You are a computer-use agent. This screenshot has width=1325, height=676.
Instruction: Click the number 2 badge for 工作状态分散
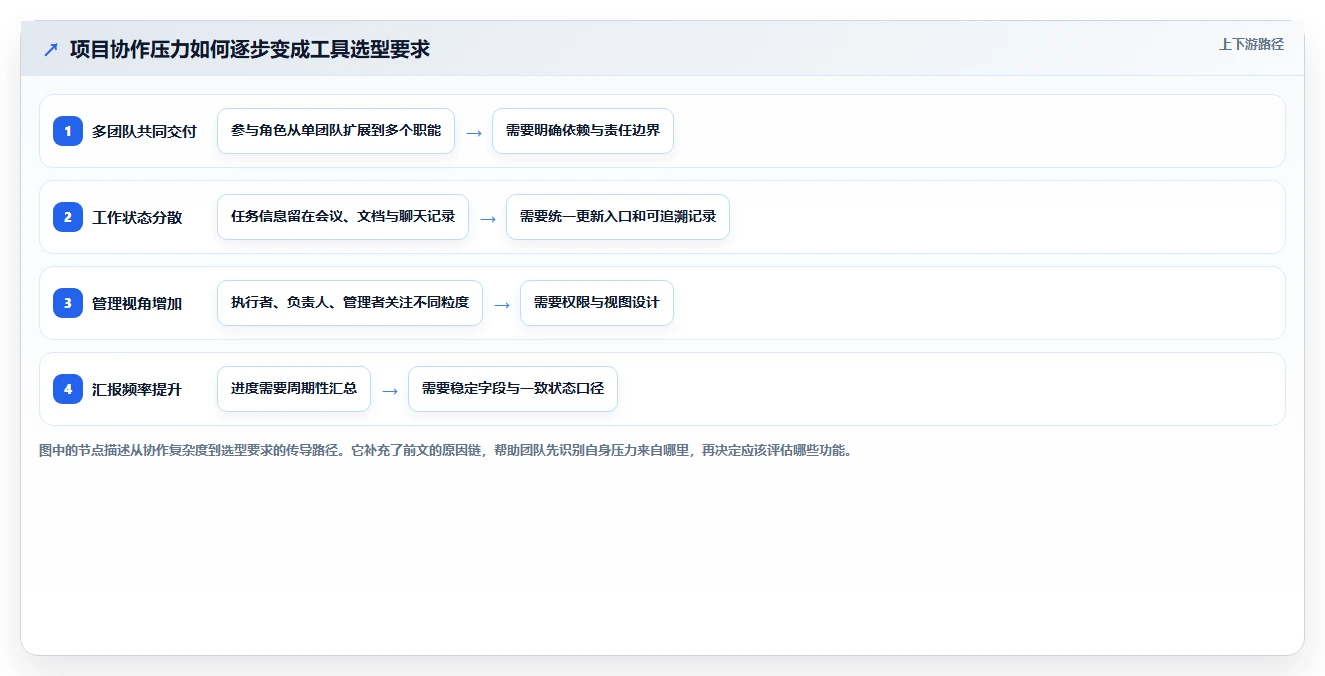(68, 217)
